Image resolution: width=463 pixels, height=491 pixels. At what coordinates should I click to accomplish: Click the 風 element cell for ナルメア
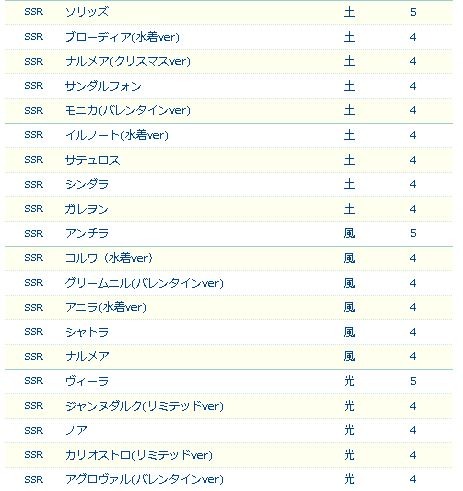point(349,356)
